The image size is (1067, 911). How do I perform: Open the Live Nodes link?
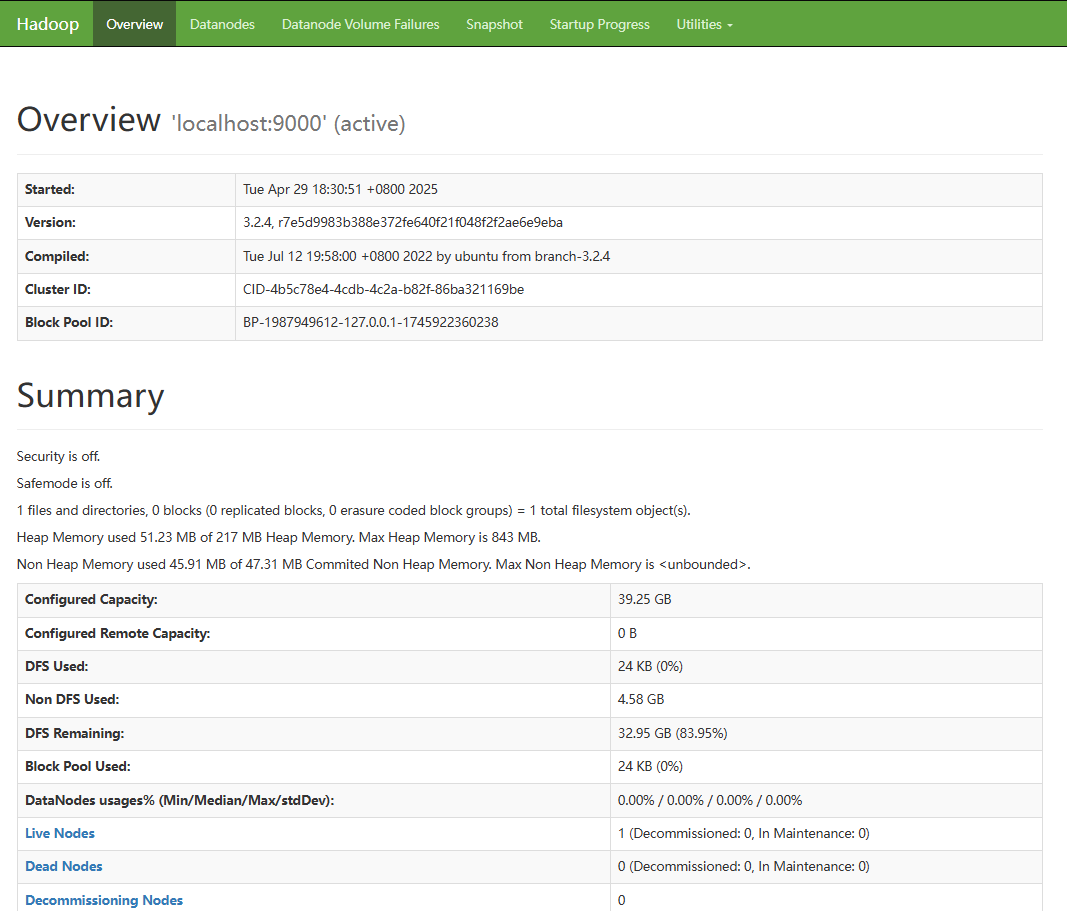click(60, 833)
